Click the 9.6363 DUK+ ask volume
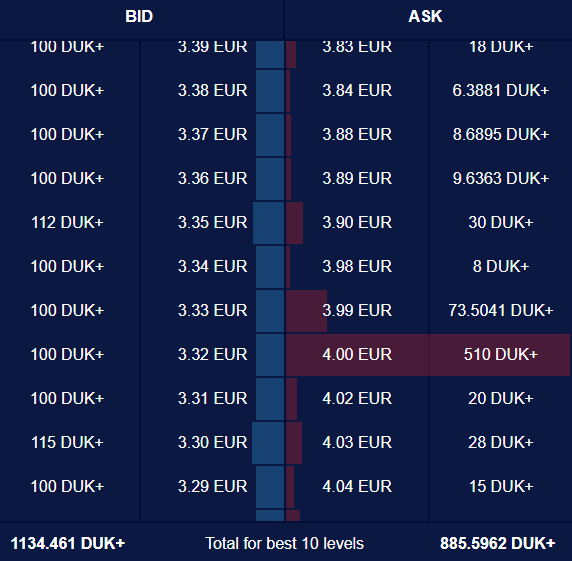This screenshot has width=572, height=561. 501,179
